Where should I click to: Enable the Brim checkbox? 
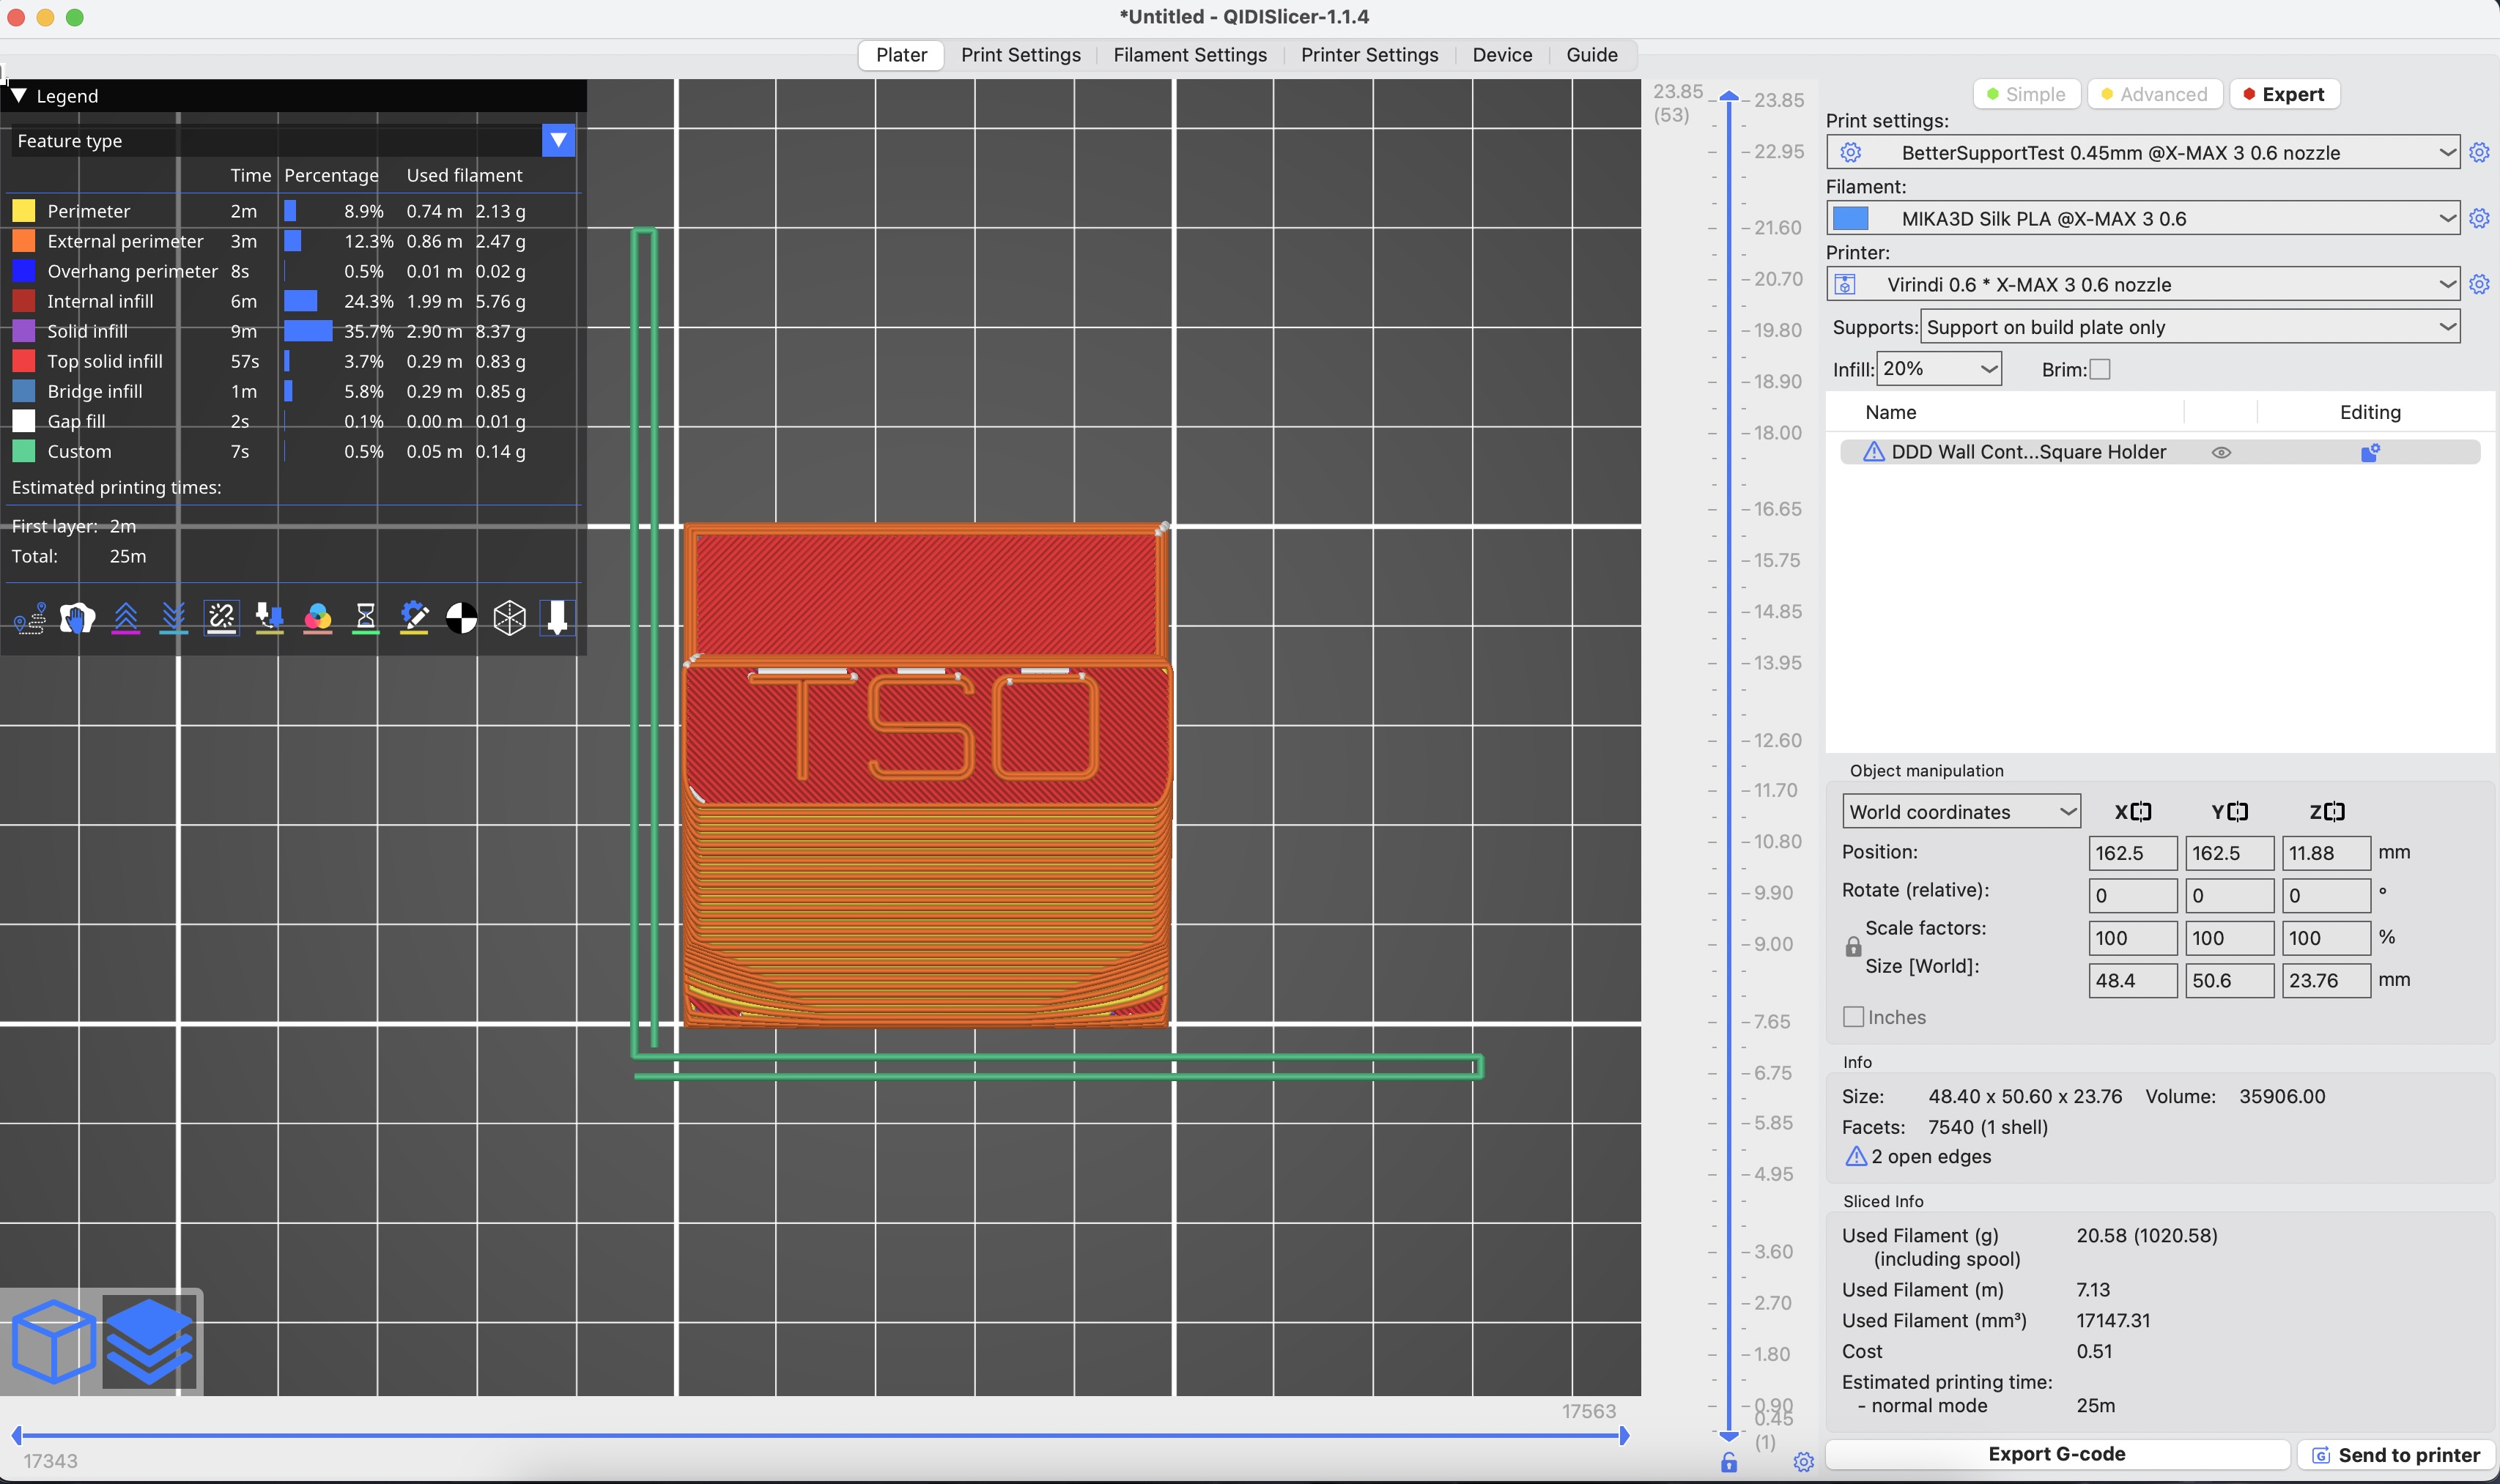pyautogui.click(x=2100, y=370)
